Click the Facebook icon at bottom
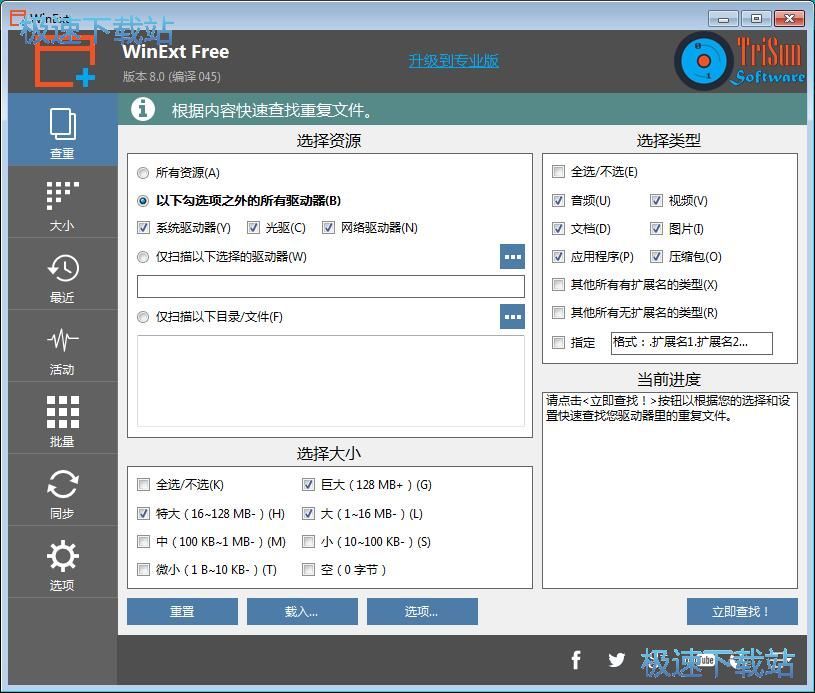This screenshot has width=815, height=693. [x=576, y=660]
